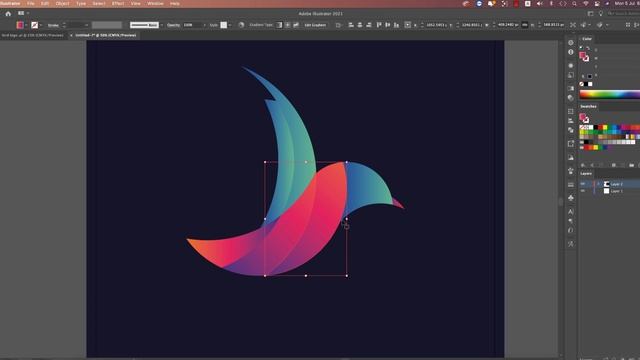Click the Isolate selected object icon

pyautogui.click(x=573, y=25)
